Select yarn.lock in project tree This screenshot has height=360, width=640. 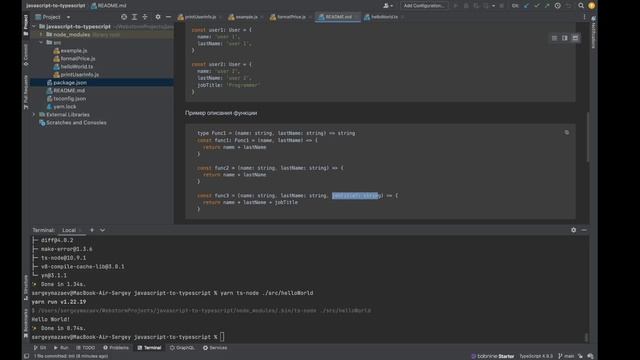[x=61, y=107]
